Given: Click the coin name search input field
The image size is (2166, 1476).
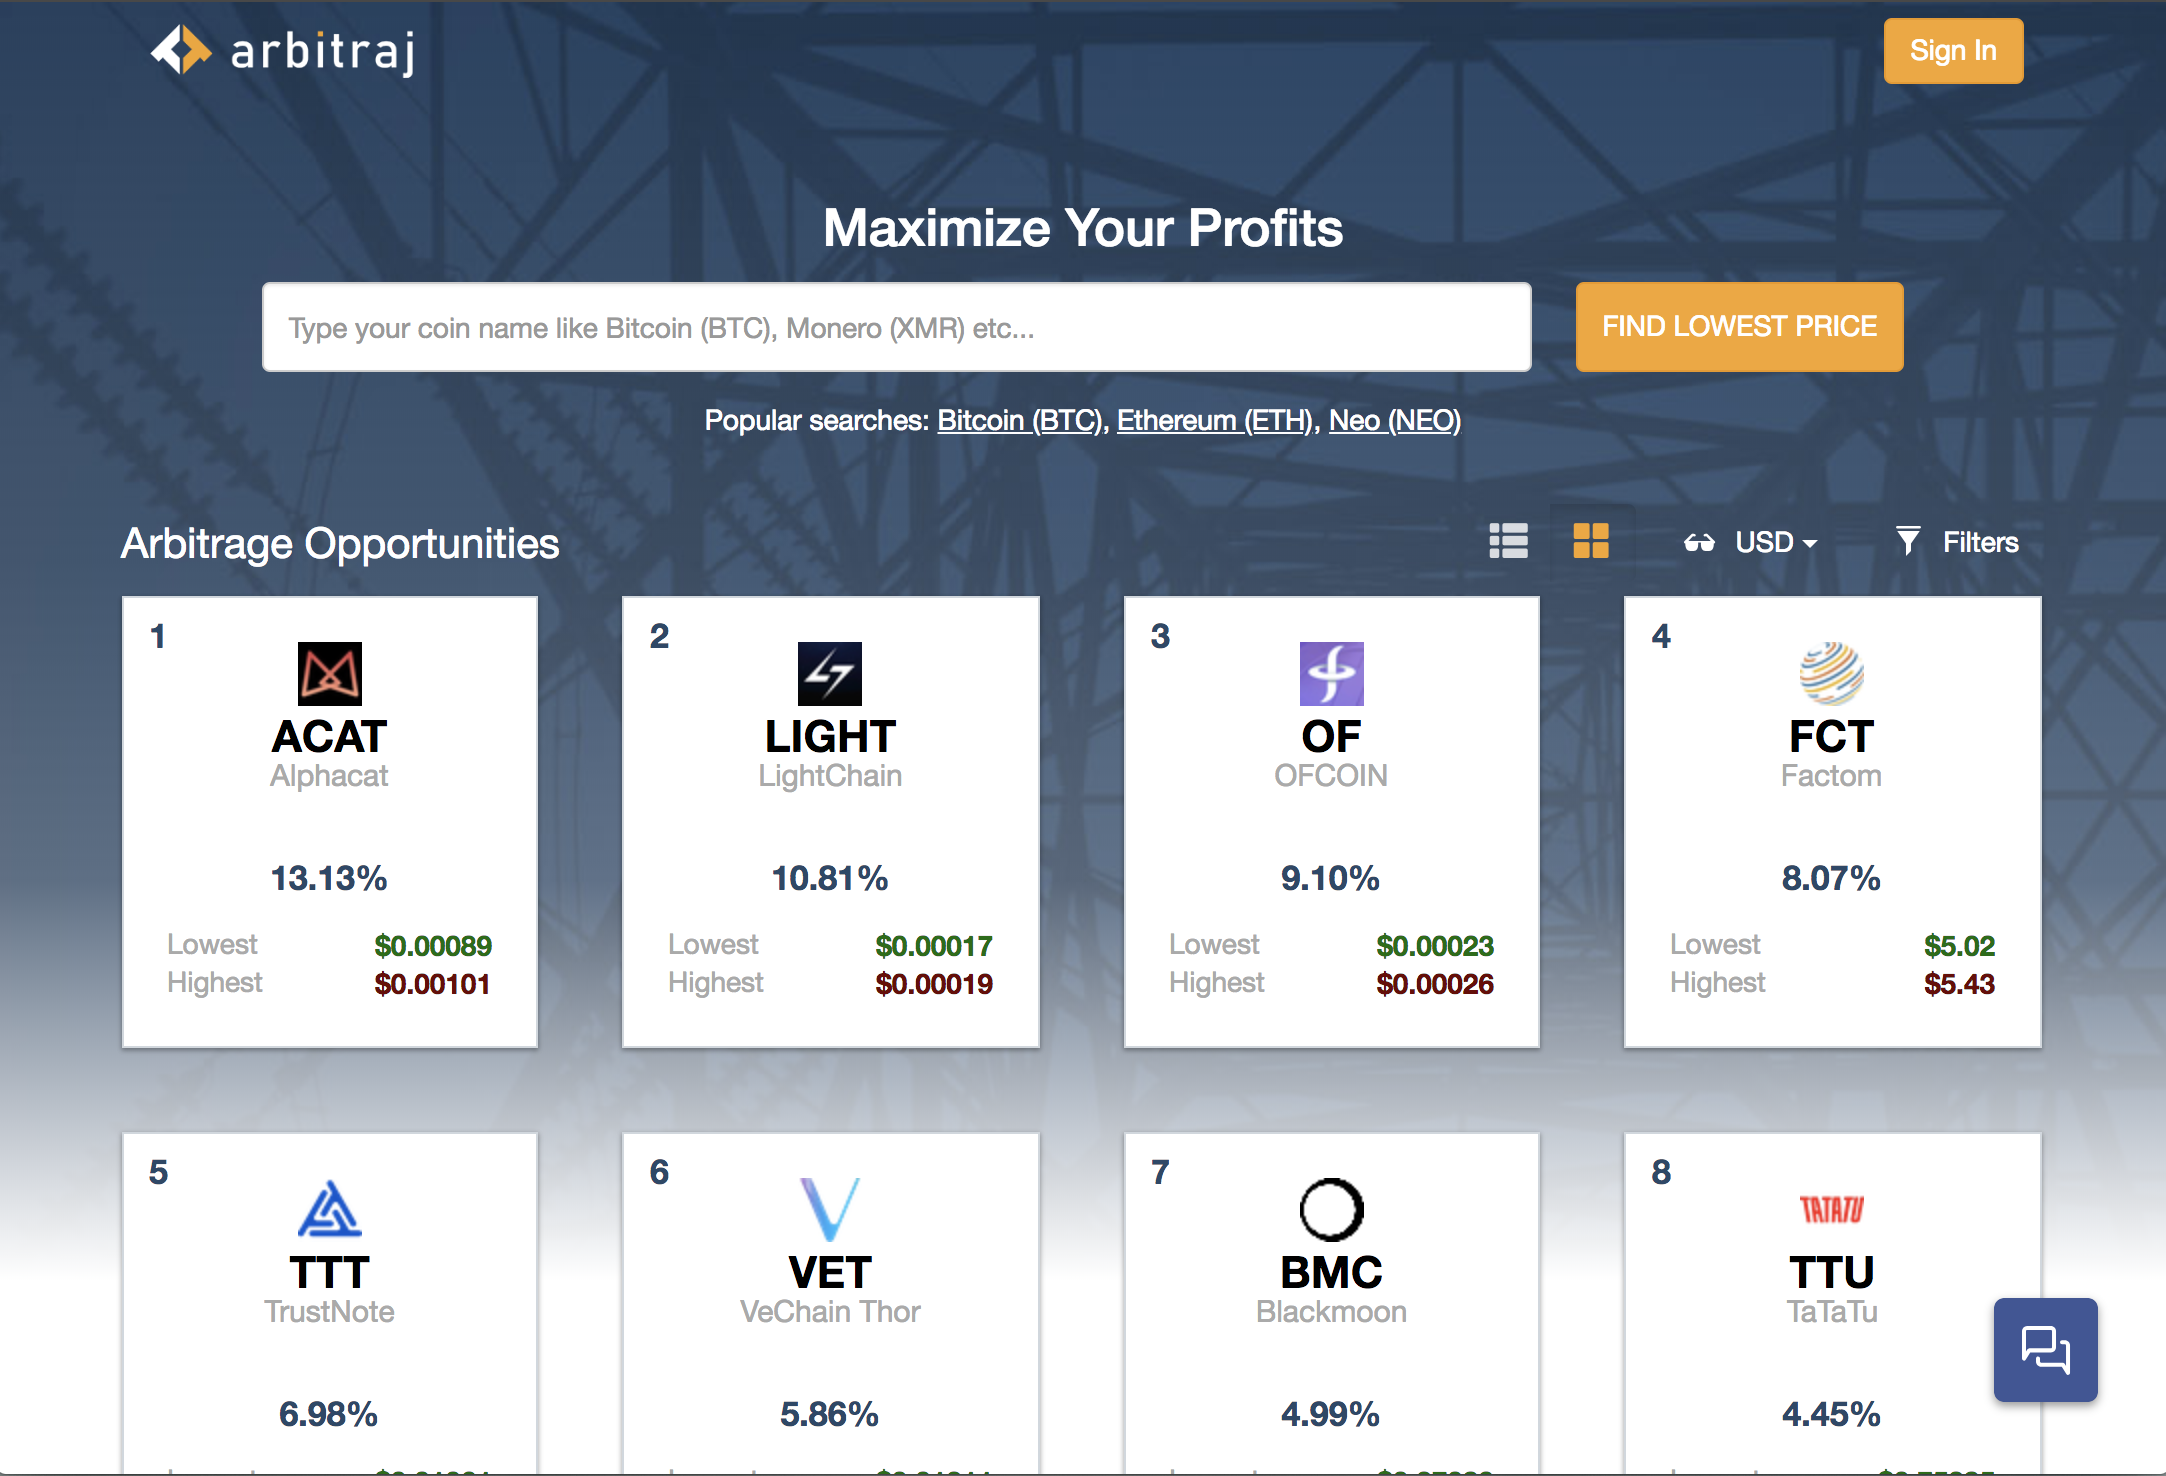Looking at the screenshot, I should 895,327.
